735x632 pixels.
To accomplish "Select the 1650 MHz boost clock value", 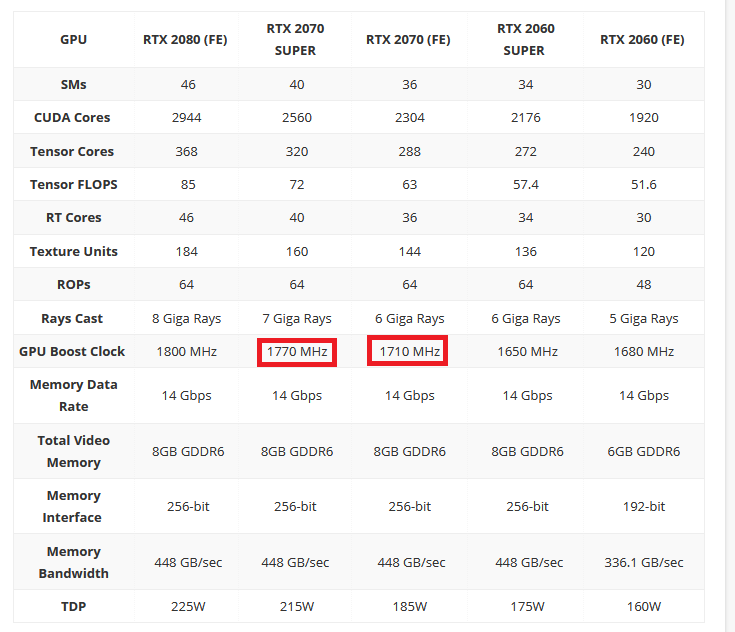I will pyautogui.click(x=527, y=352).
